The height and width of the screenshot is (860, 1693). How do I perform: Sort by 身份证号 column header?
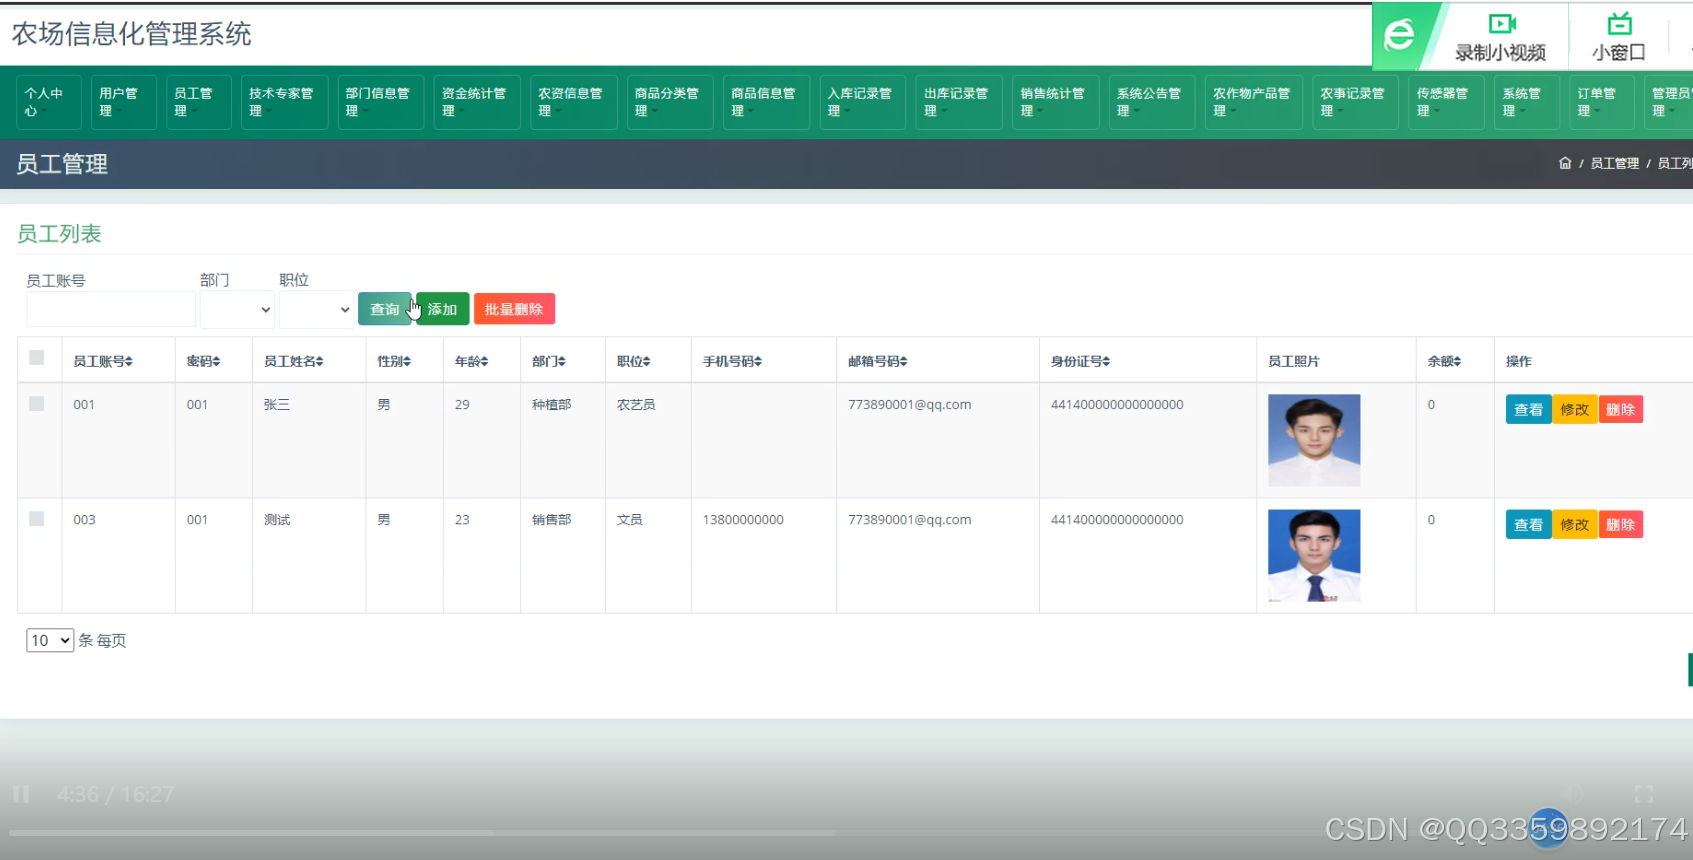(x=1080, y=361)
